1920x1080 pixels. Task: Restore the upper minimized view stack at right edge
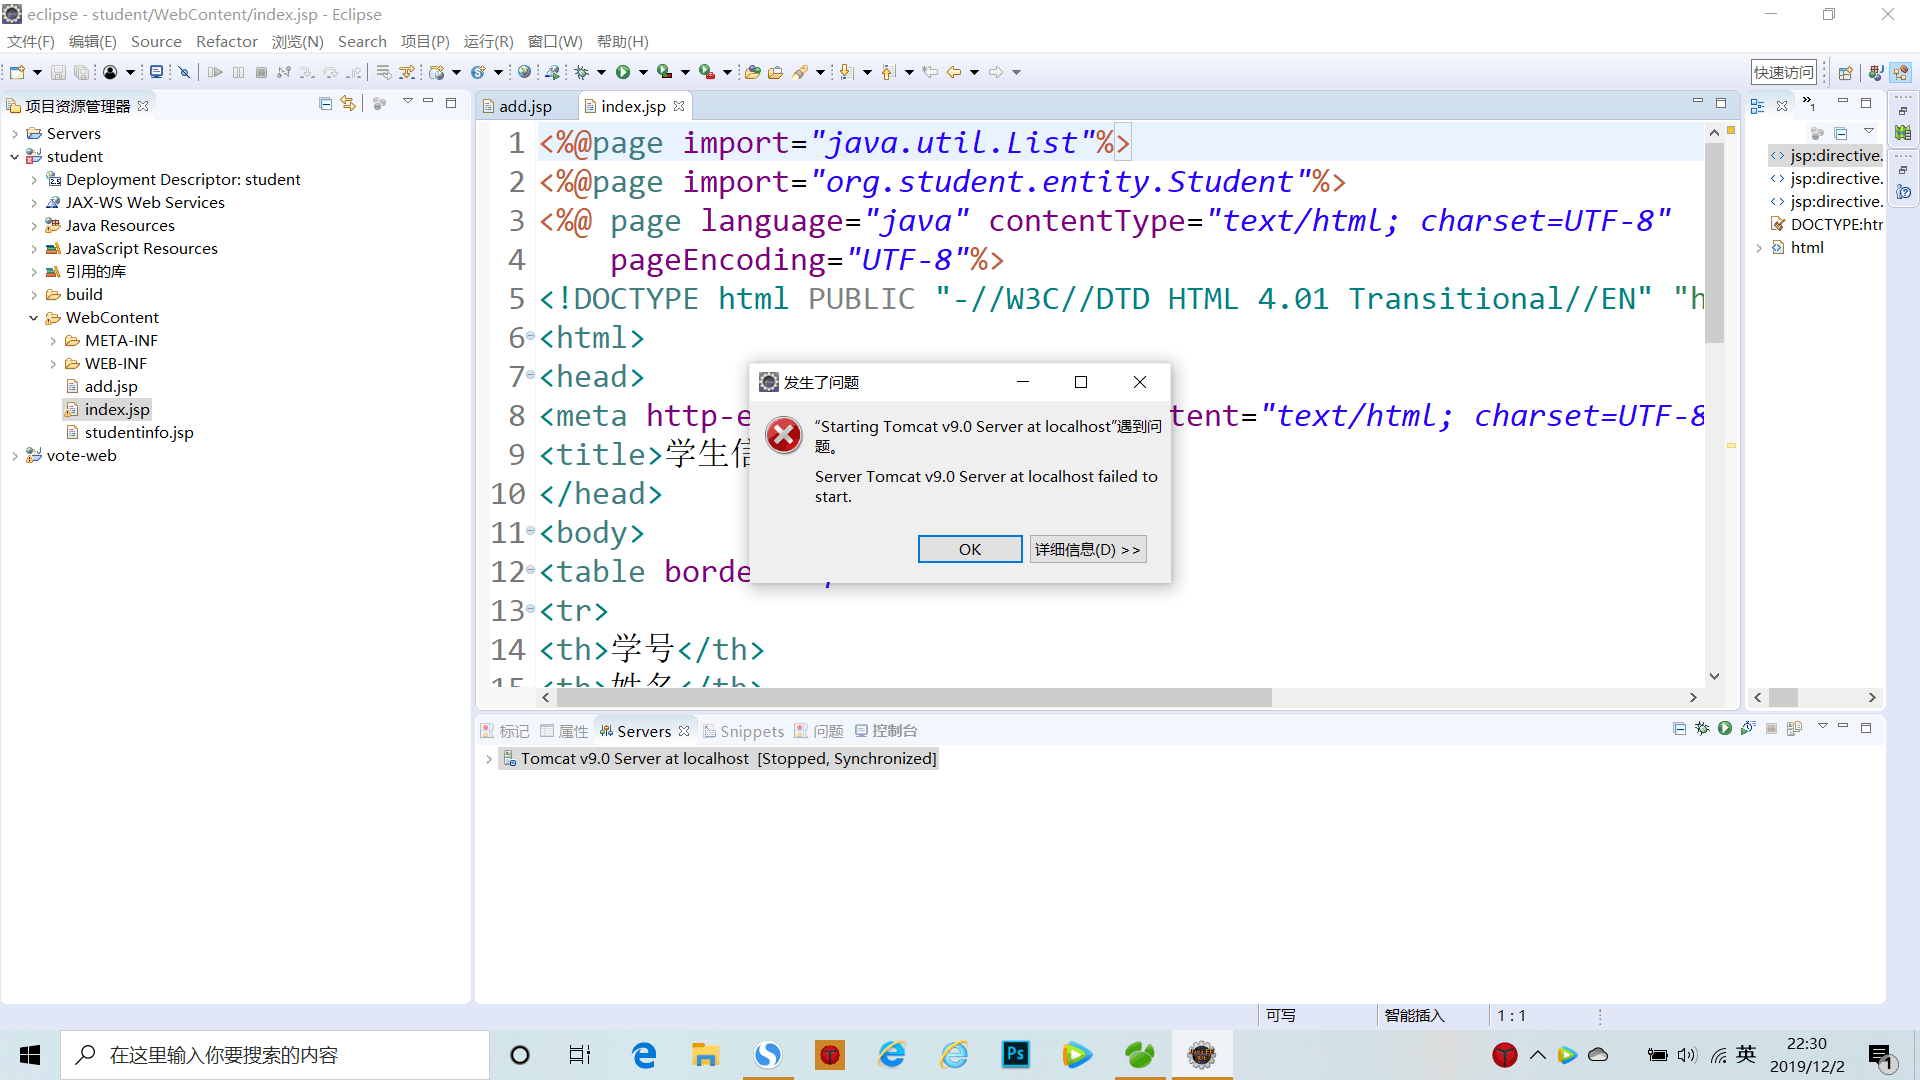point(1903,111)
